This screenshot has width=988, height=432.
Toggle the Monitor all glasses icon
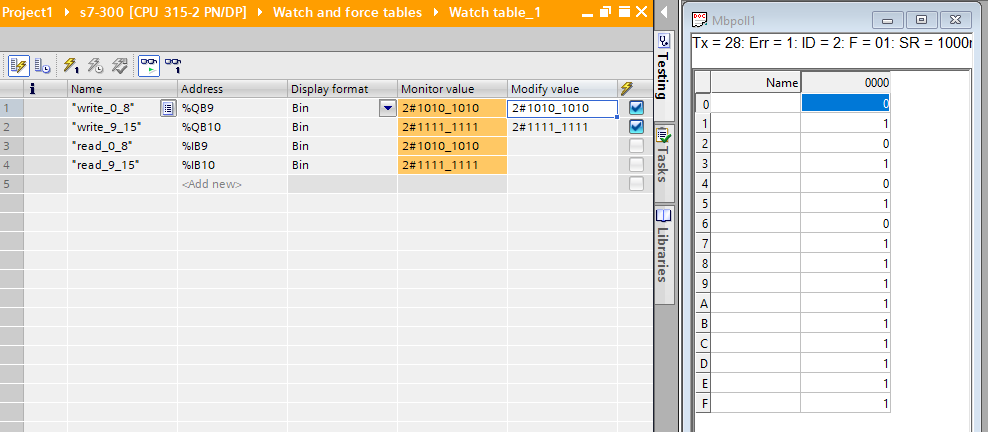click(148, 65)
